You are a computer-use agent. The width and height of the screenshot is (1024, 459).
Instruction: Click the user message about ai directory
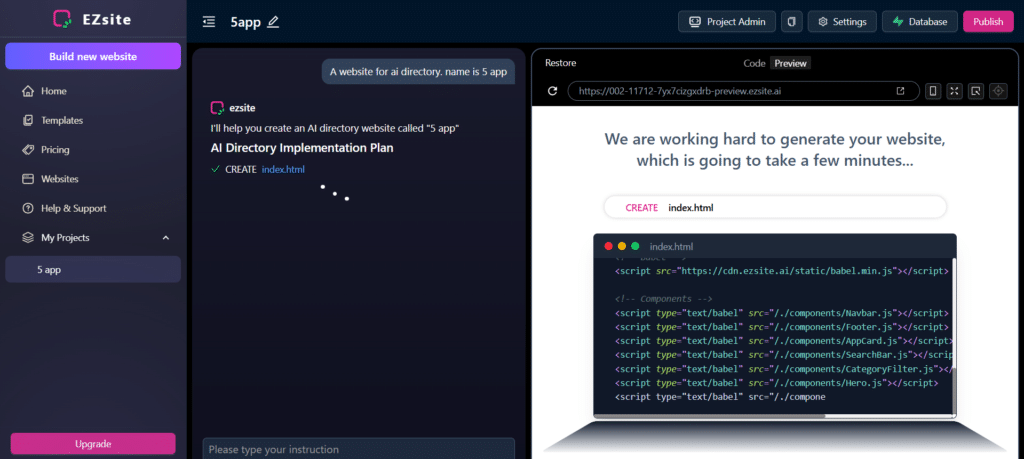click(x=418, y=72)
